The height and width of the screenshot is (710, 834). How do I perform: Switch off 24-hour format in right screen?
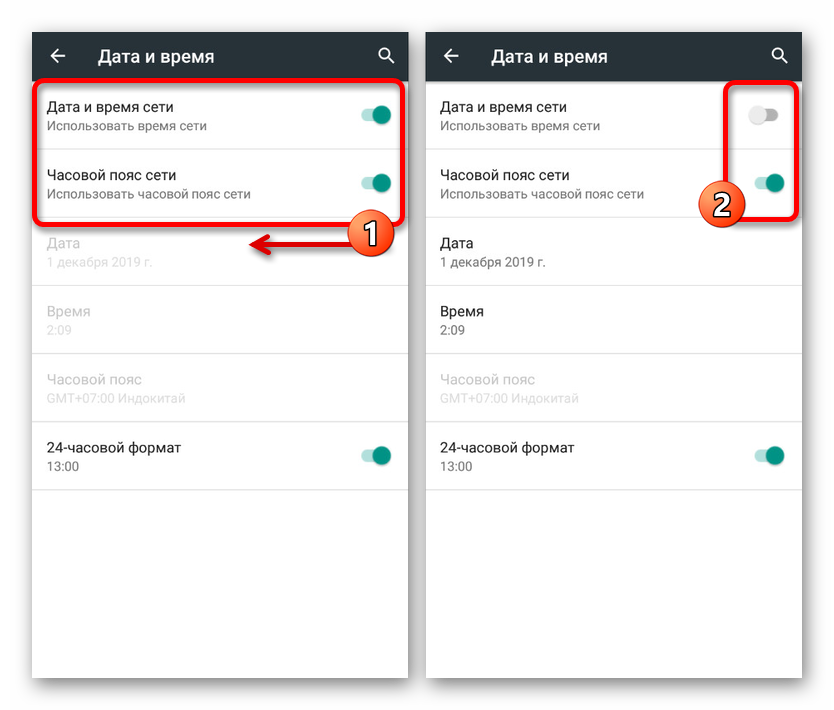(770, 456)
